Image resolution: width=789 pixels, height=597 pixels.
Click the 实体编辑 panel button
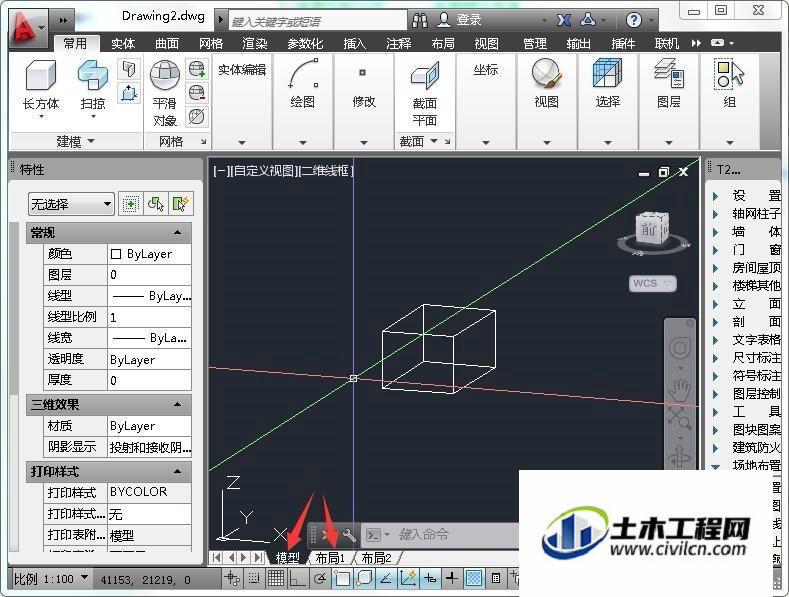[242, 70]
